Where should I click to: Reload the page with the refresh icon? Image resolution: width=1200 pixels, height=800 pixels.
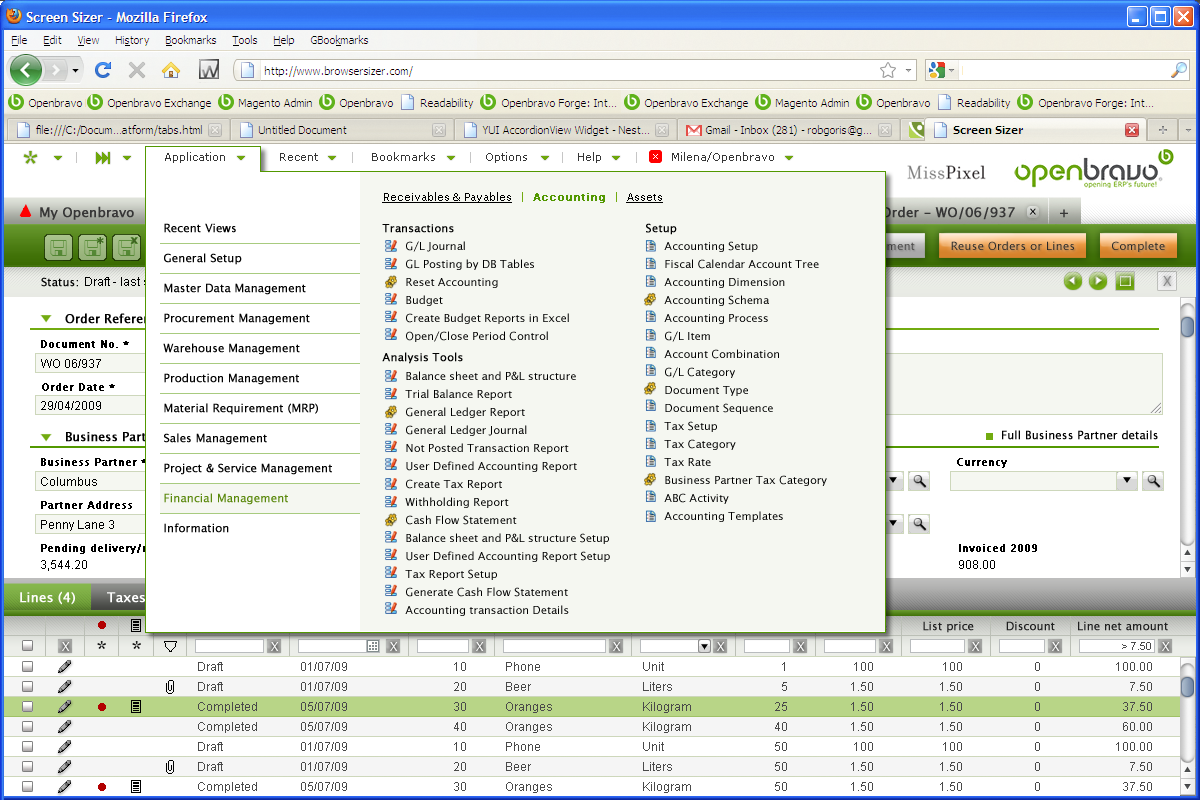102,70
